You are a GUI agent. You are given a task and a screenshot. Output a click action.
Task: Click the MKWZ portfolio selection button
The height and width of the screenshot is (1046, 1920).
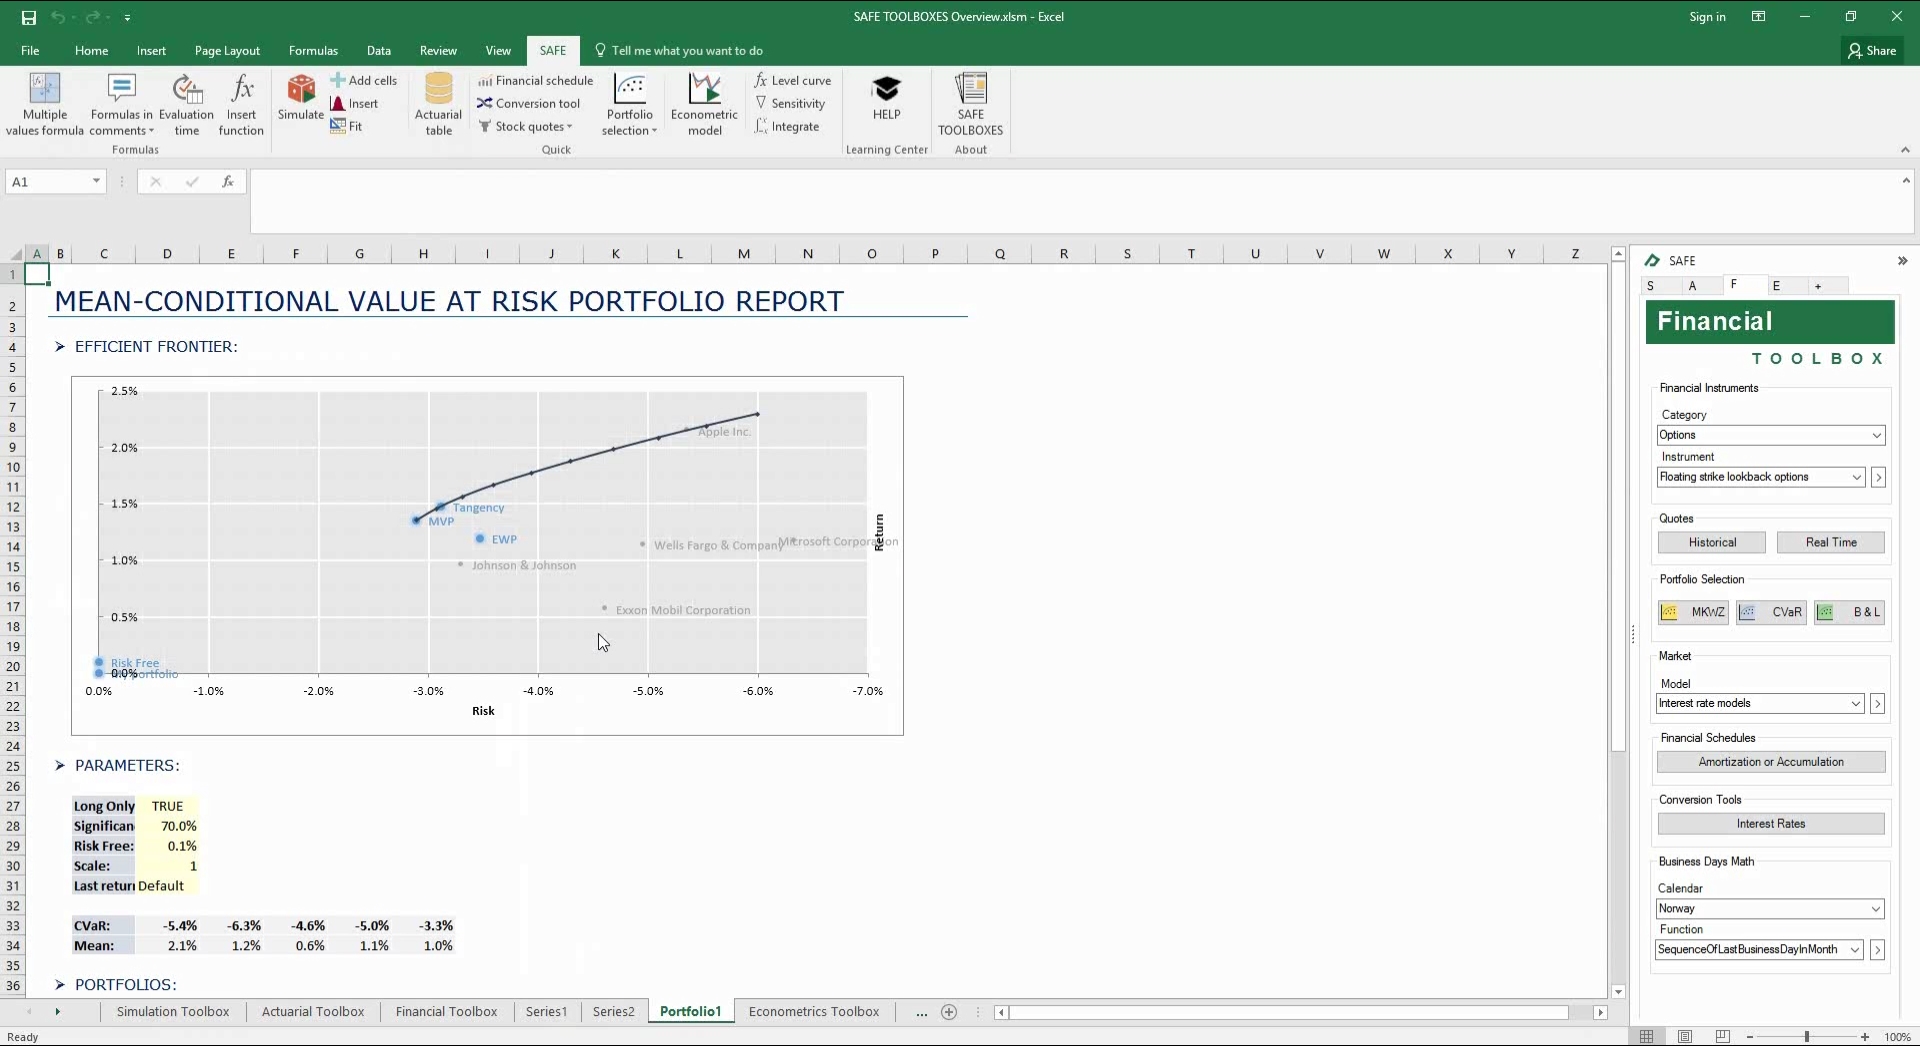1693,612
